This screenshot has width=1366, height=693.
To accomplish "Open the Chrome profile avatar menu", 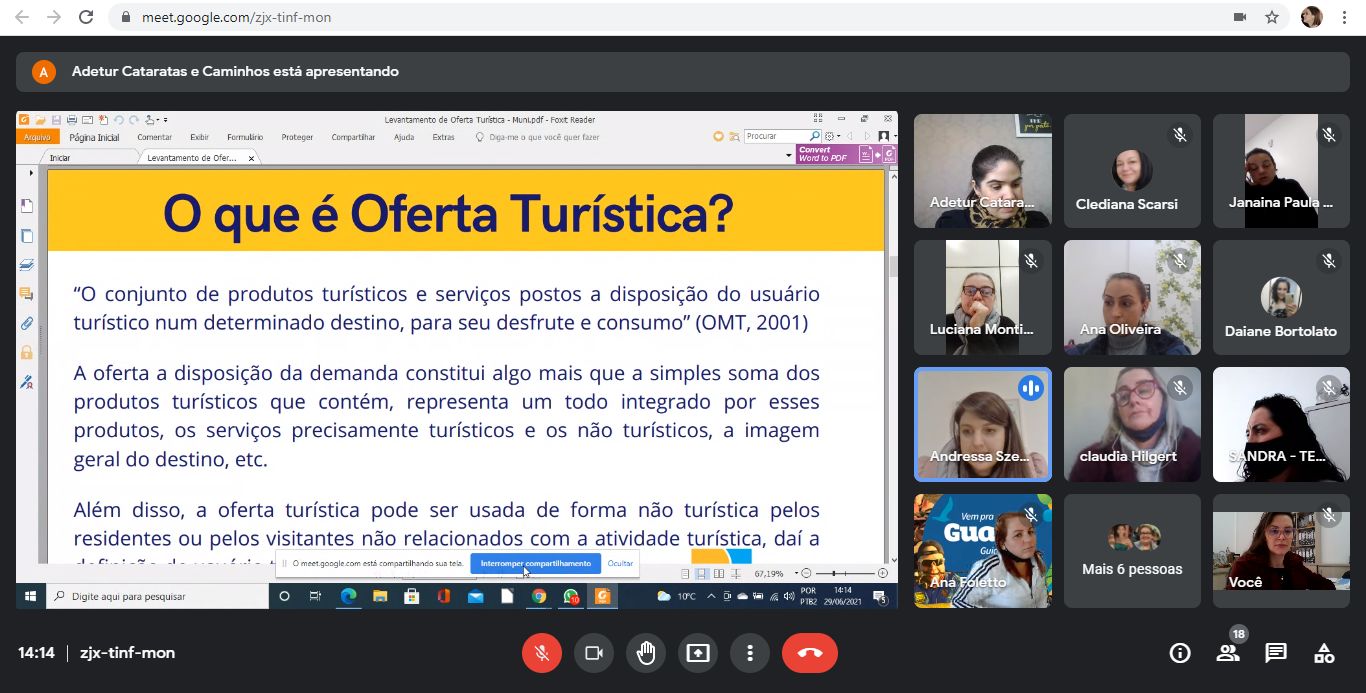I will pos(1311,17).
